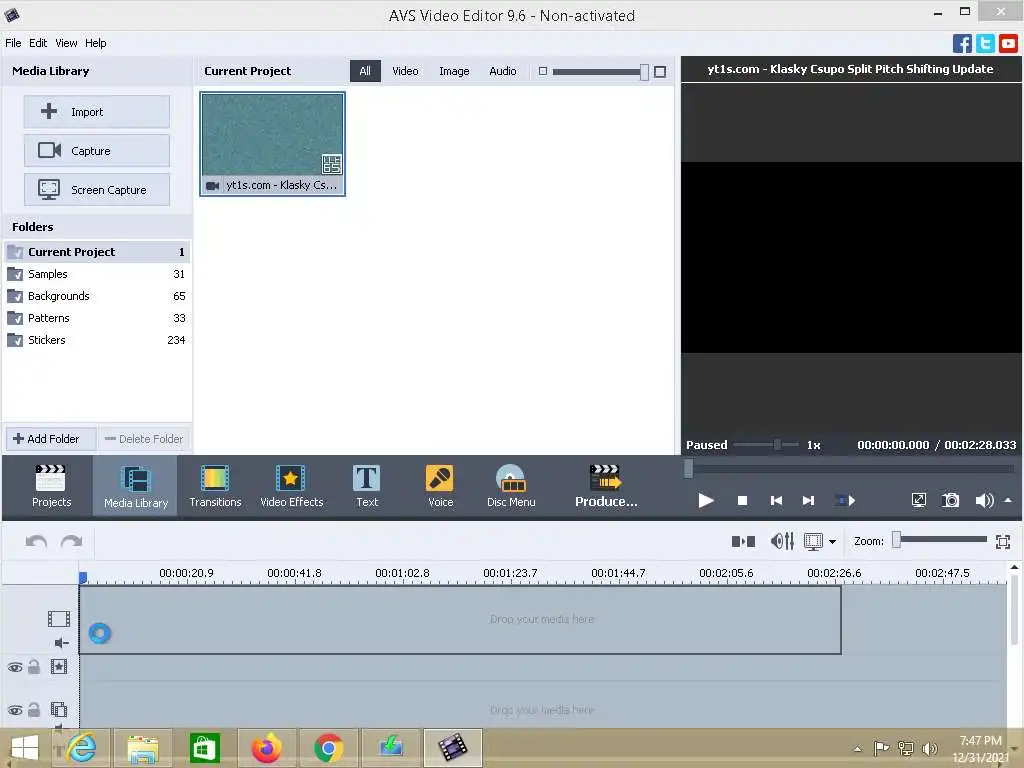Click the video overlay track icon

(59, 709)
